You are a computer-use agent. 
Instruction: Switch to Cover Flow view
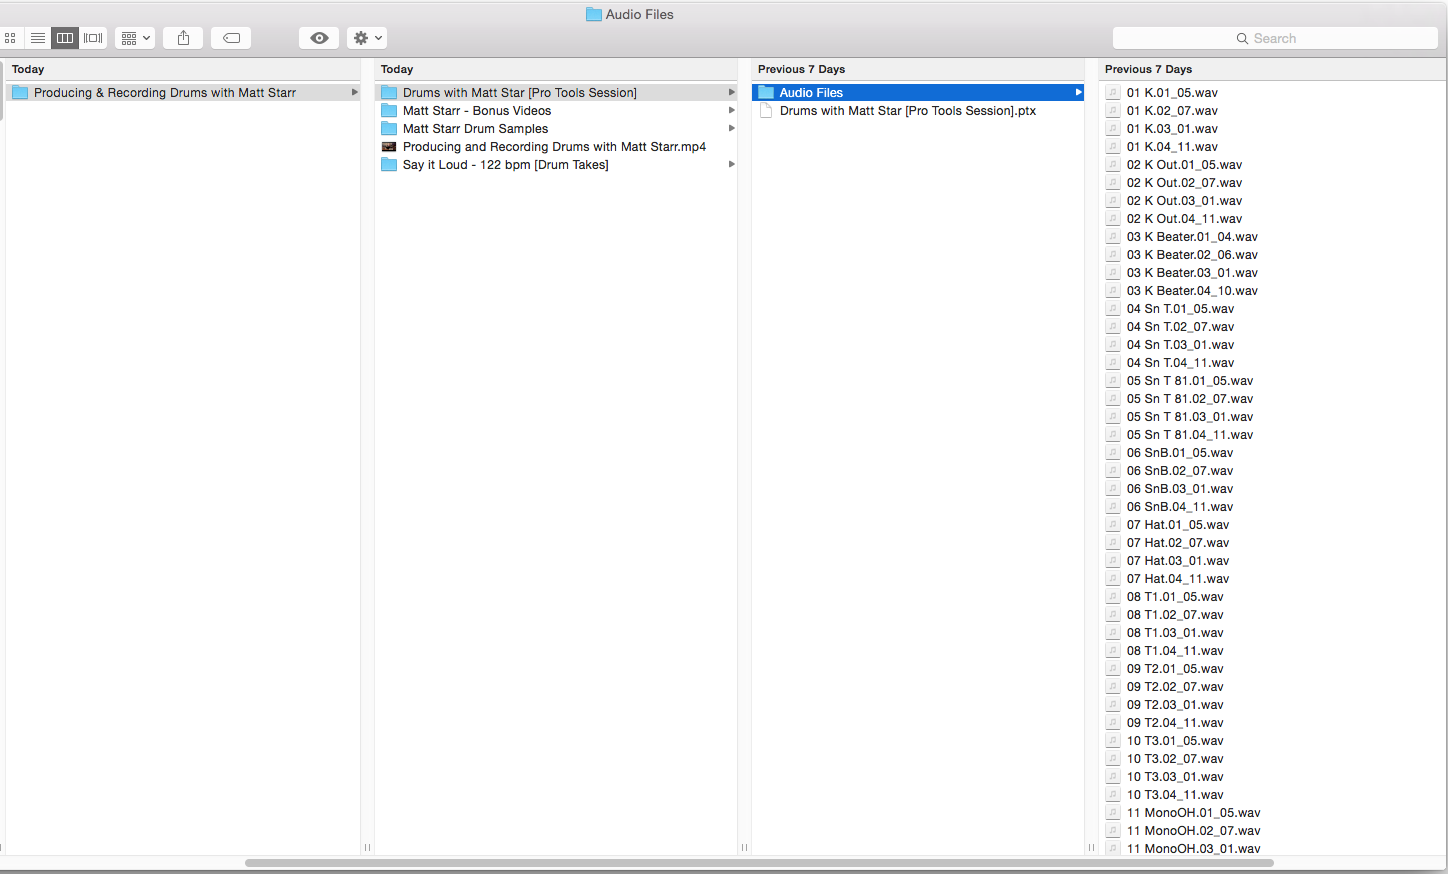[x=92, y=37]
